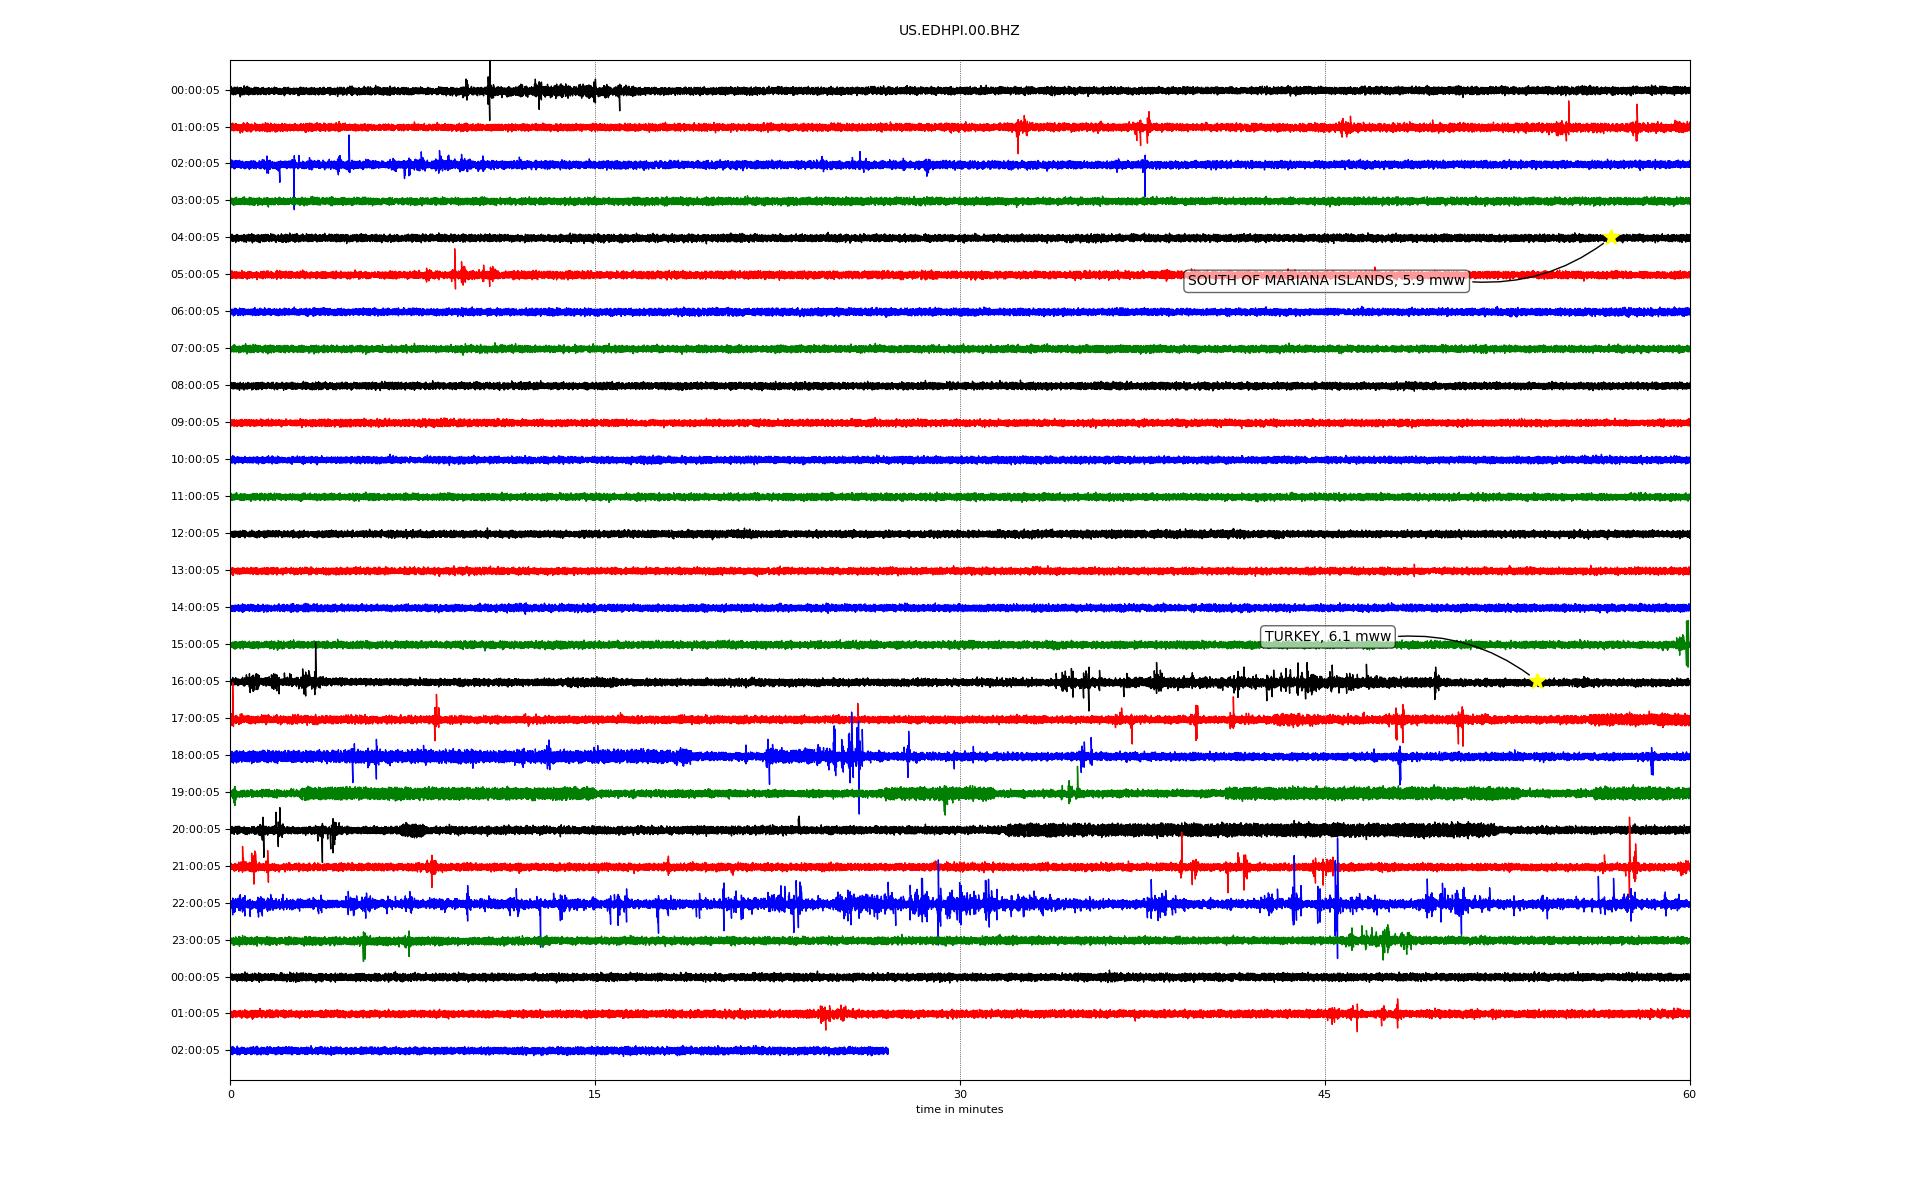Click the x-axis tick label 15
This screenshot has height=1200, width=1920.
595,1095
